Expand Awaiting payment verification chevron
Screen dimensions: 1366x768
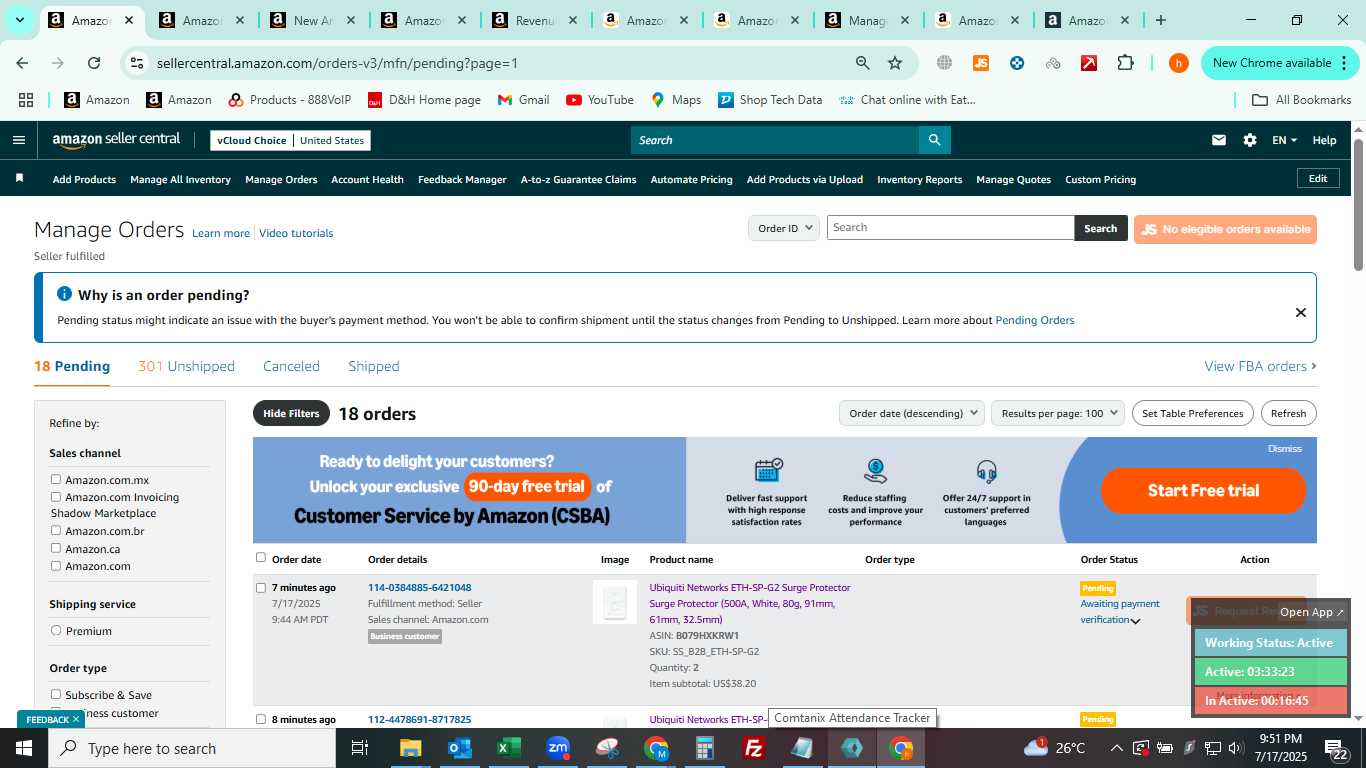(1135, 621)
